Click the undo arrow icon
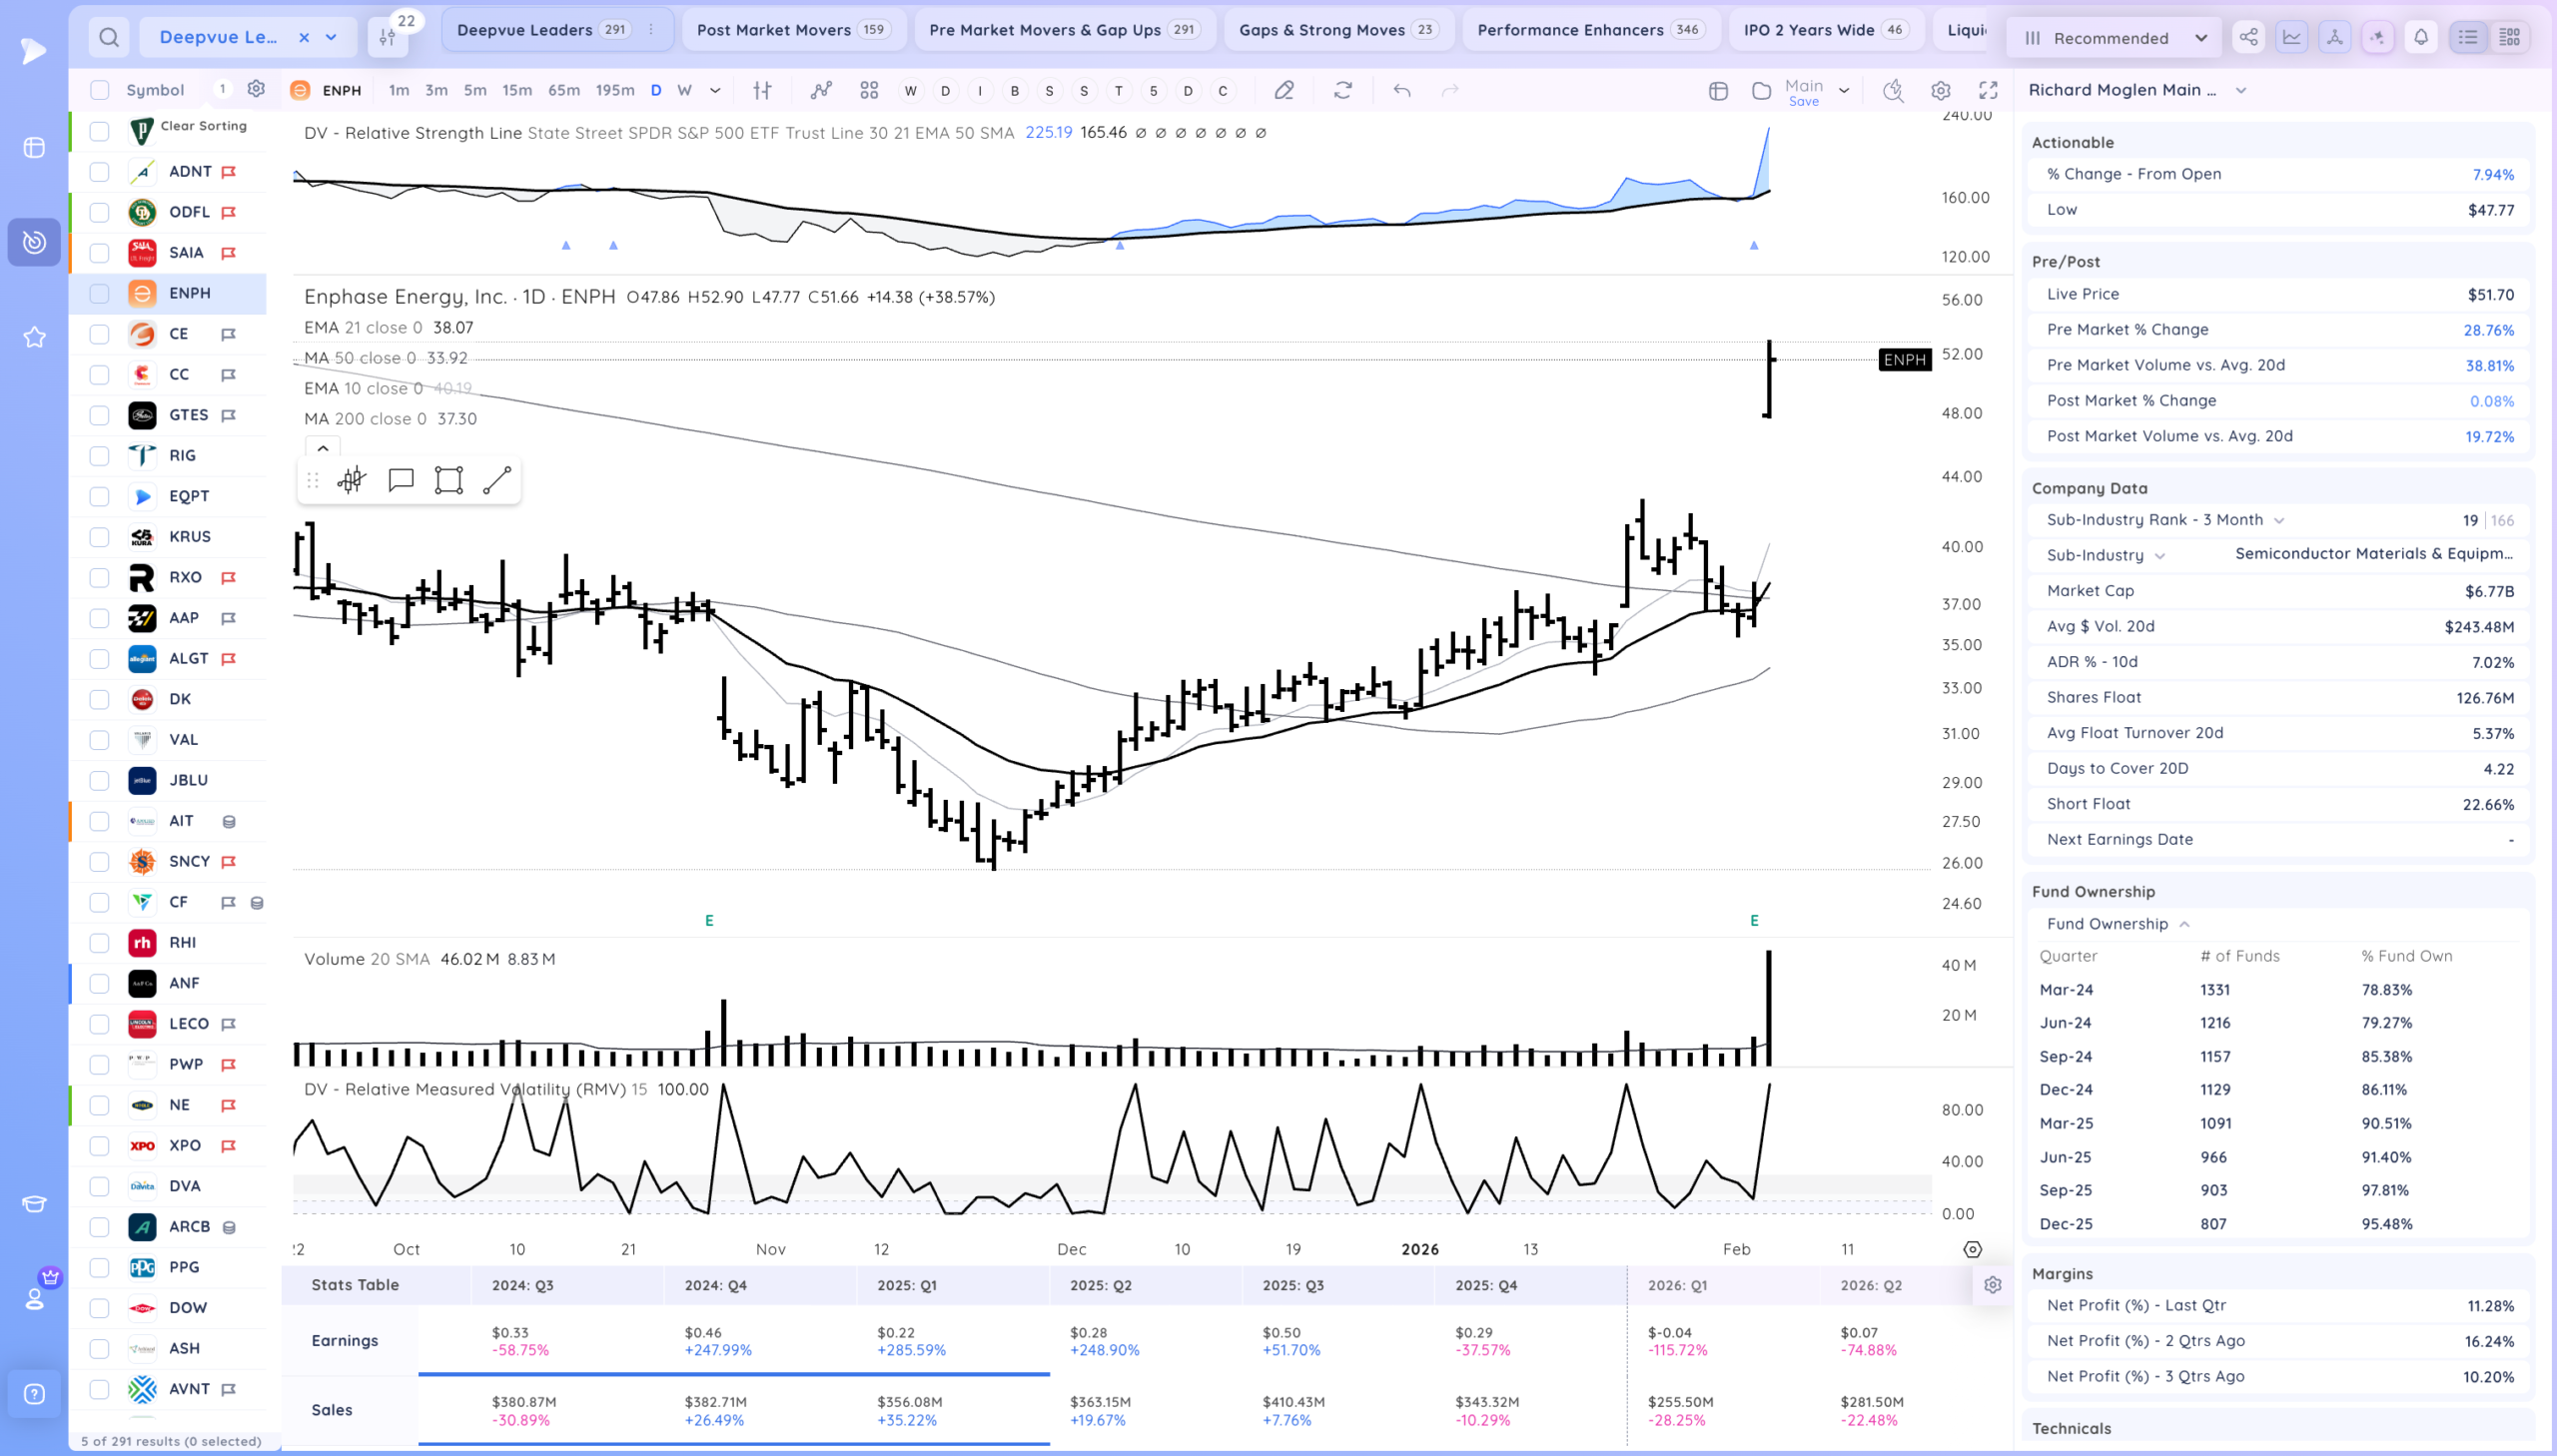Viewport: 2557px width, 1456px height. point(1402,91)
